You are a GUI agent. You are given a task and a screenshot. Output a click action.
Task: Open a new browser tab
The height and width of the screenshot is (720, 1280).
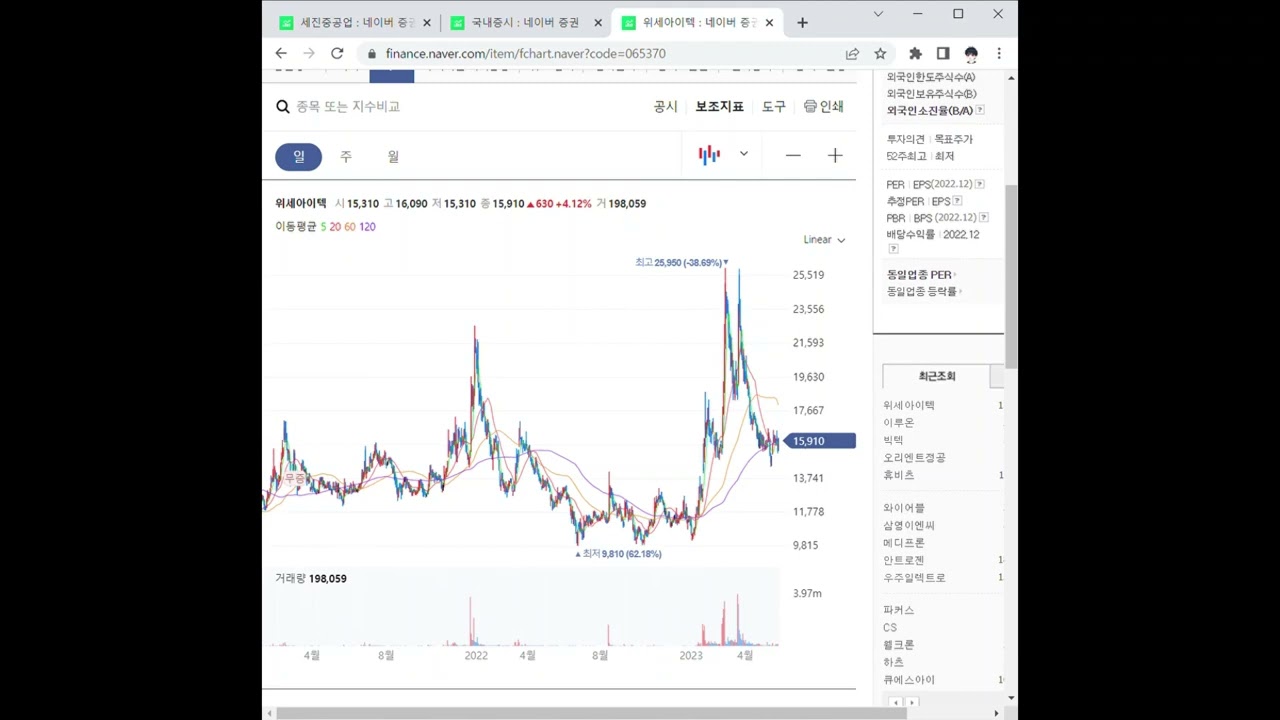pyautogui.click(x=802, y=22)
